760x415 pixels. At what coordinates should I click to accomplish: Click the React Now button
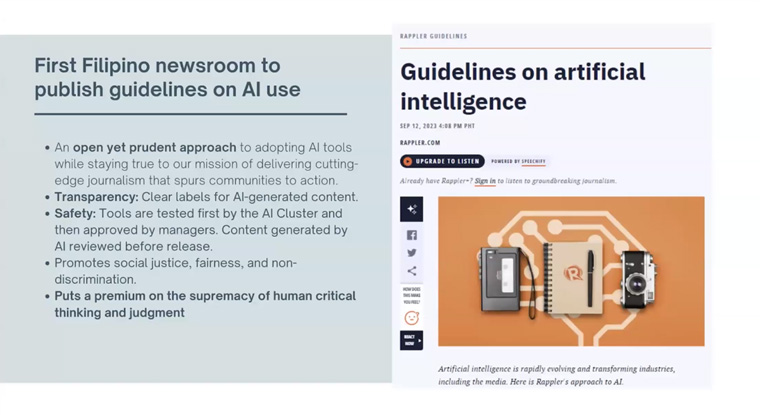coord(412,340)
